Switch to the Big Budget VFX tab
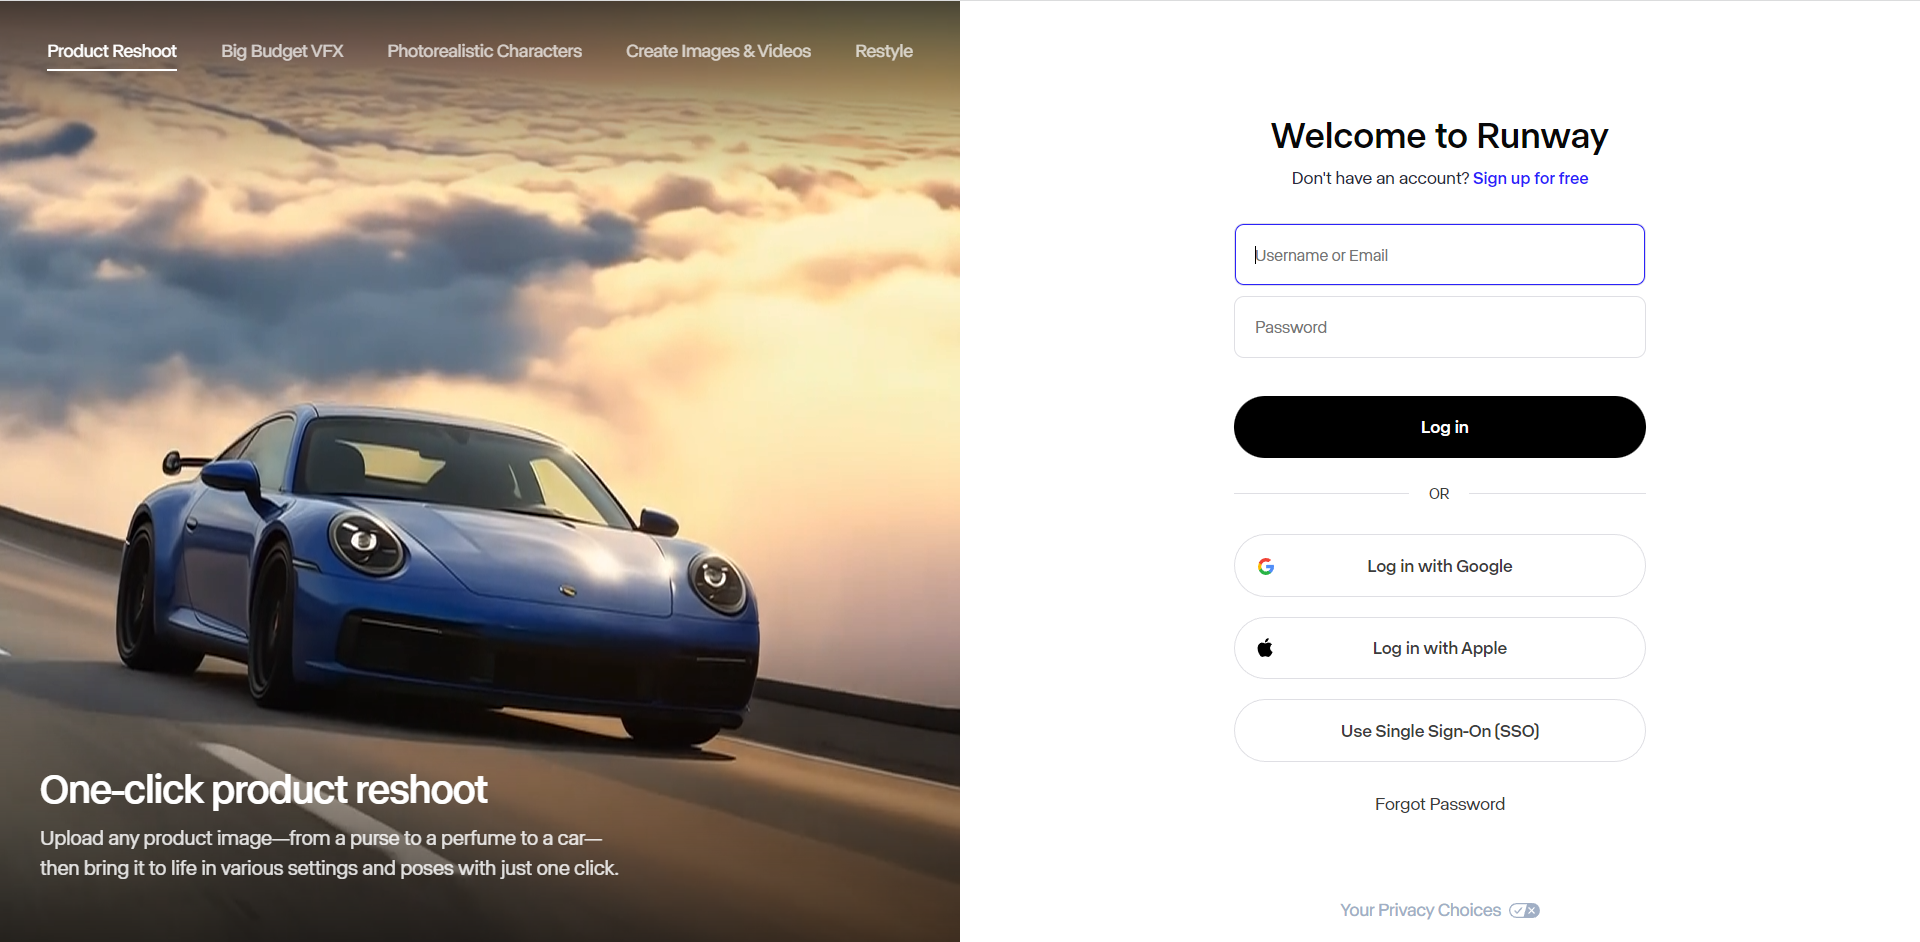1920x942 pixels. tap(282, 51)
